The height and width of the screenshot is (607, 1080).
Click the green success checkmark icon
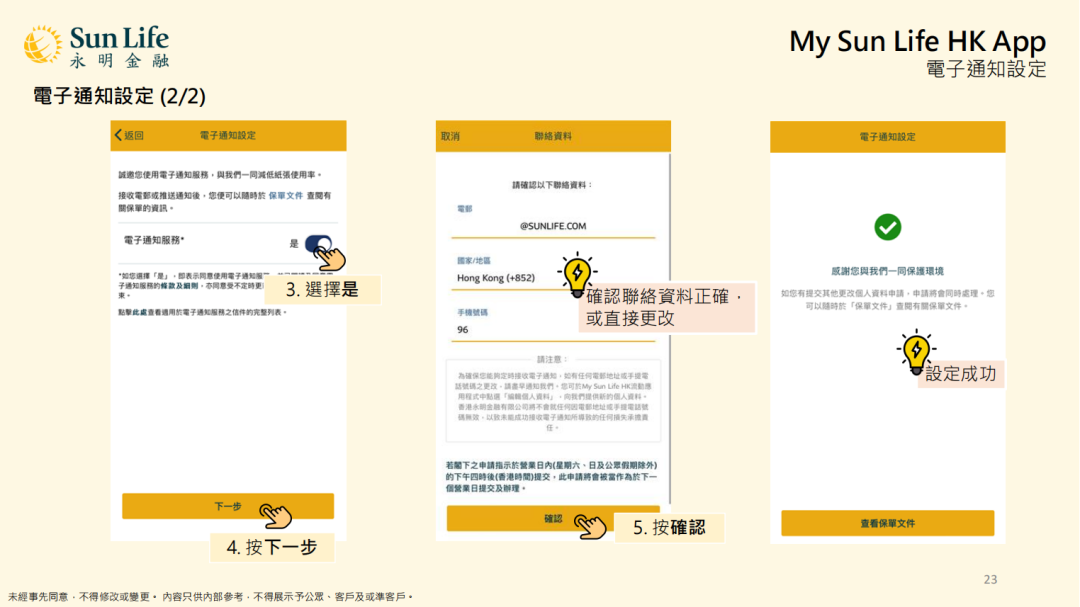point(887,227)
